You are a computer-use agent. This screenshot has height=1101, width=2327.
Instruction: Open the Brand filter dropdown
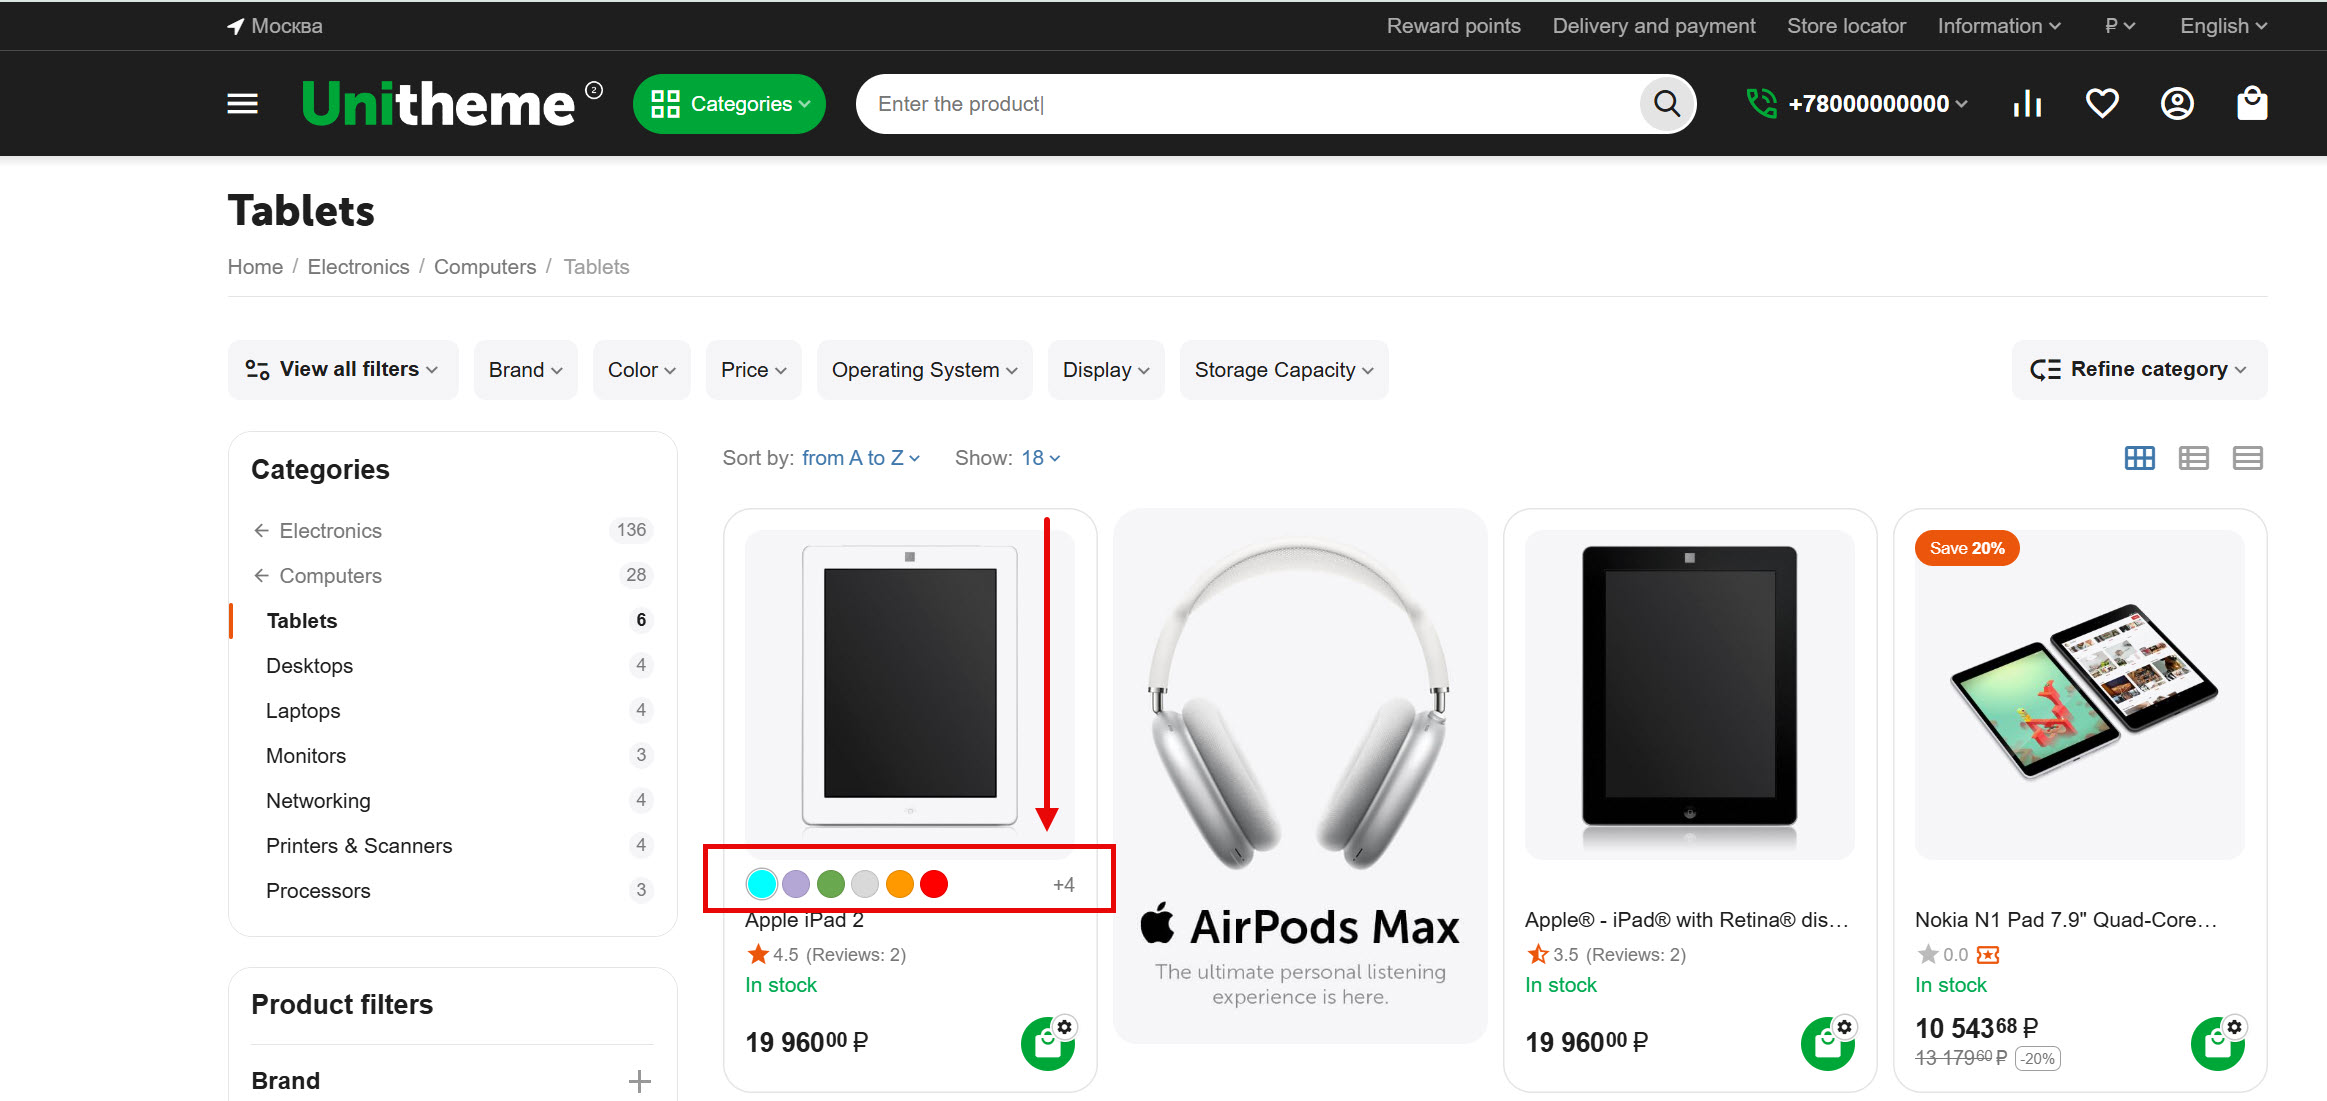525,370
